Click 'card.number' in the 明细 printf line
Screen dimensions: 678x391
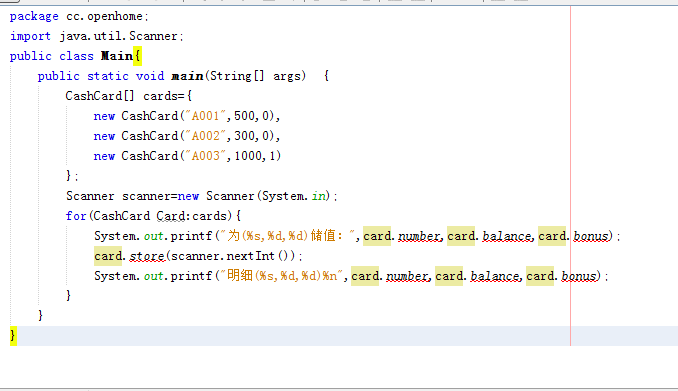pos(390,276)
